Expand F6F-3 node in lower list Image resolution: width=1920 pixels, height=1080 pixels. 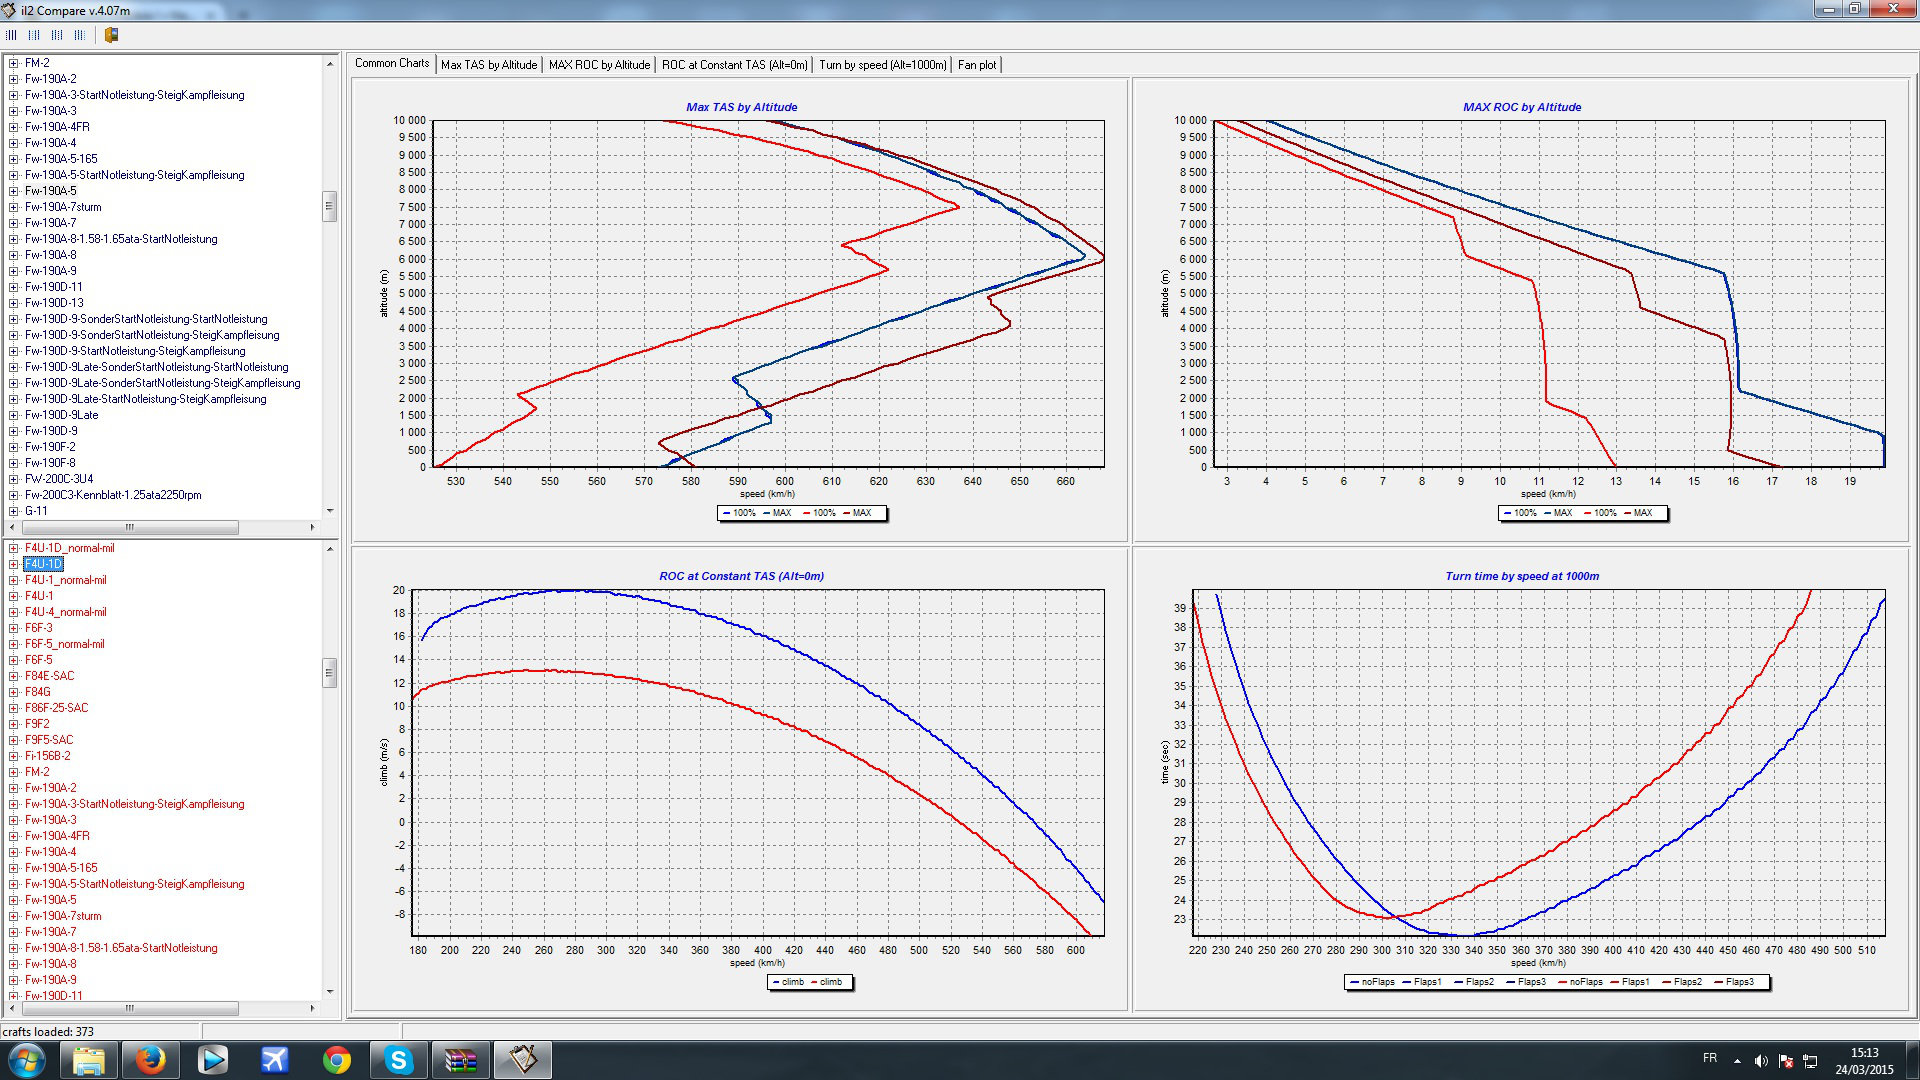[13, 628]
